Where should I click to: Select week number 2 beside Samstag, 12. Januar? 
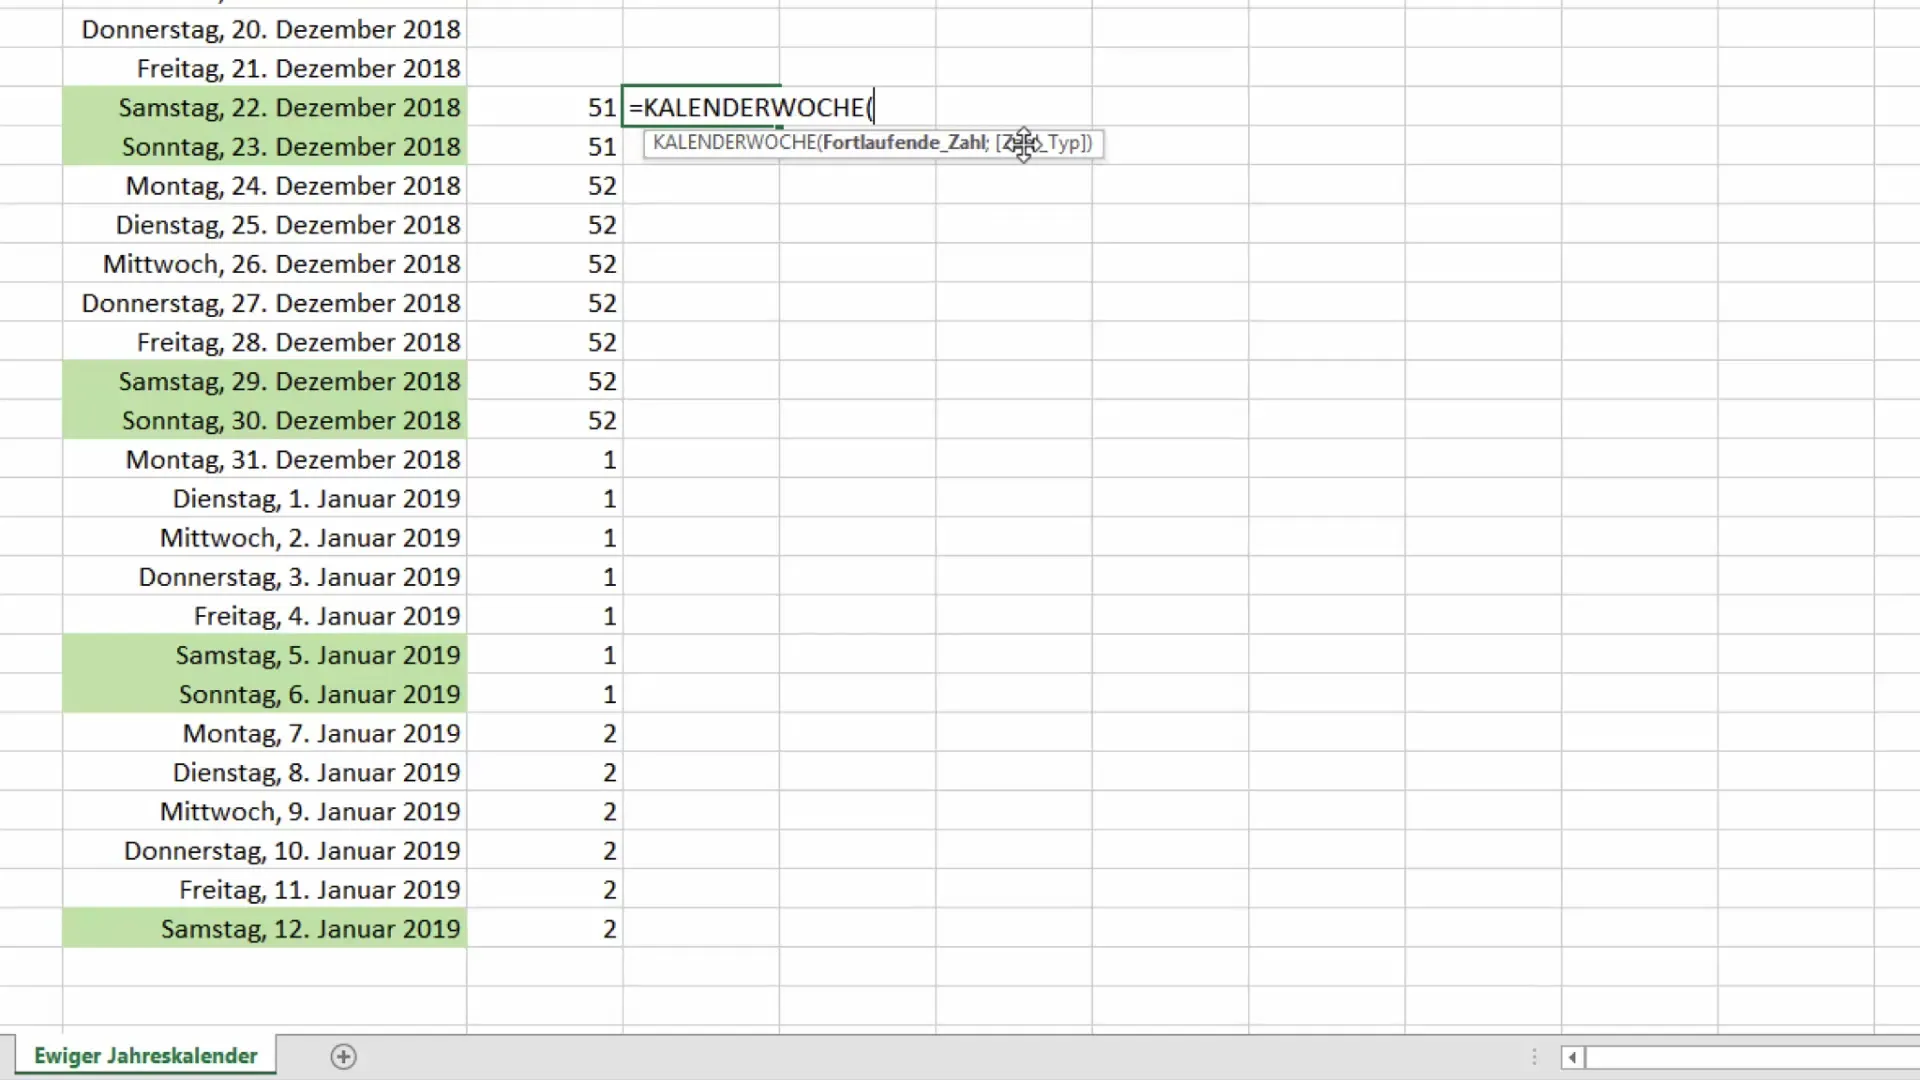point(545,928)
